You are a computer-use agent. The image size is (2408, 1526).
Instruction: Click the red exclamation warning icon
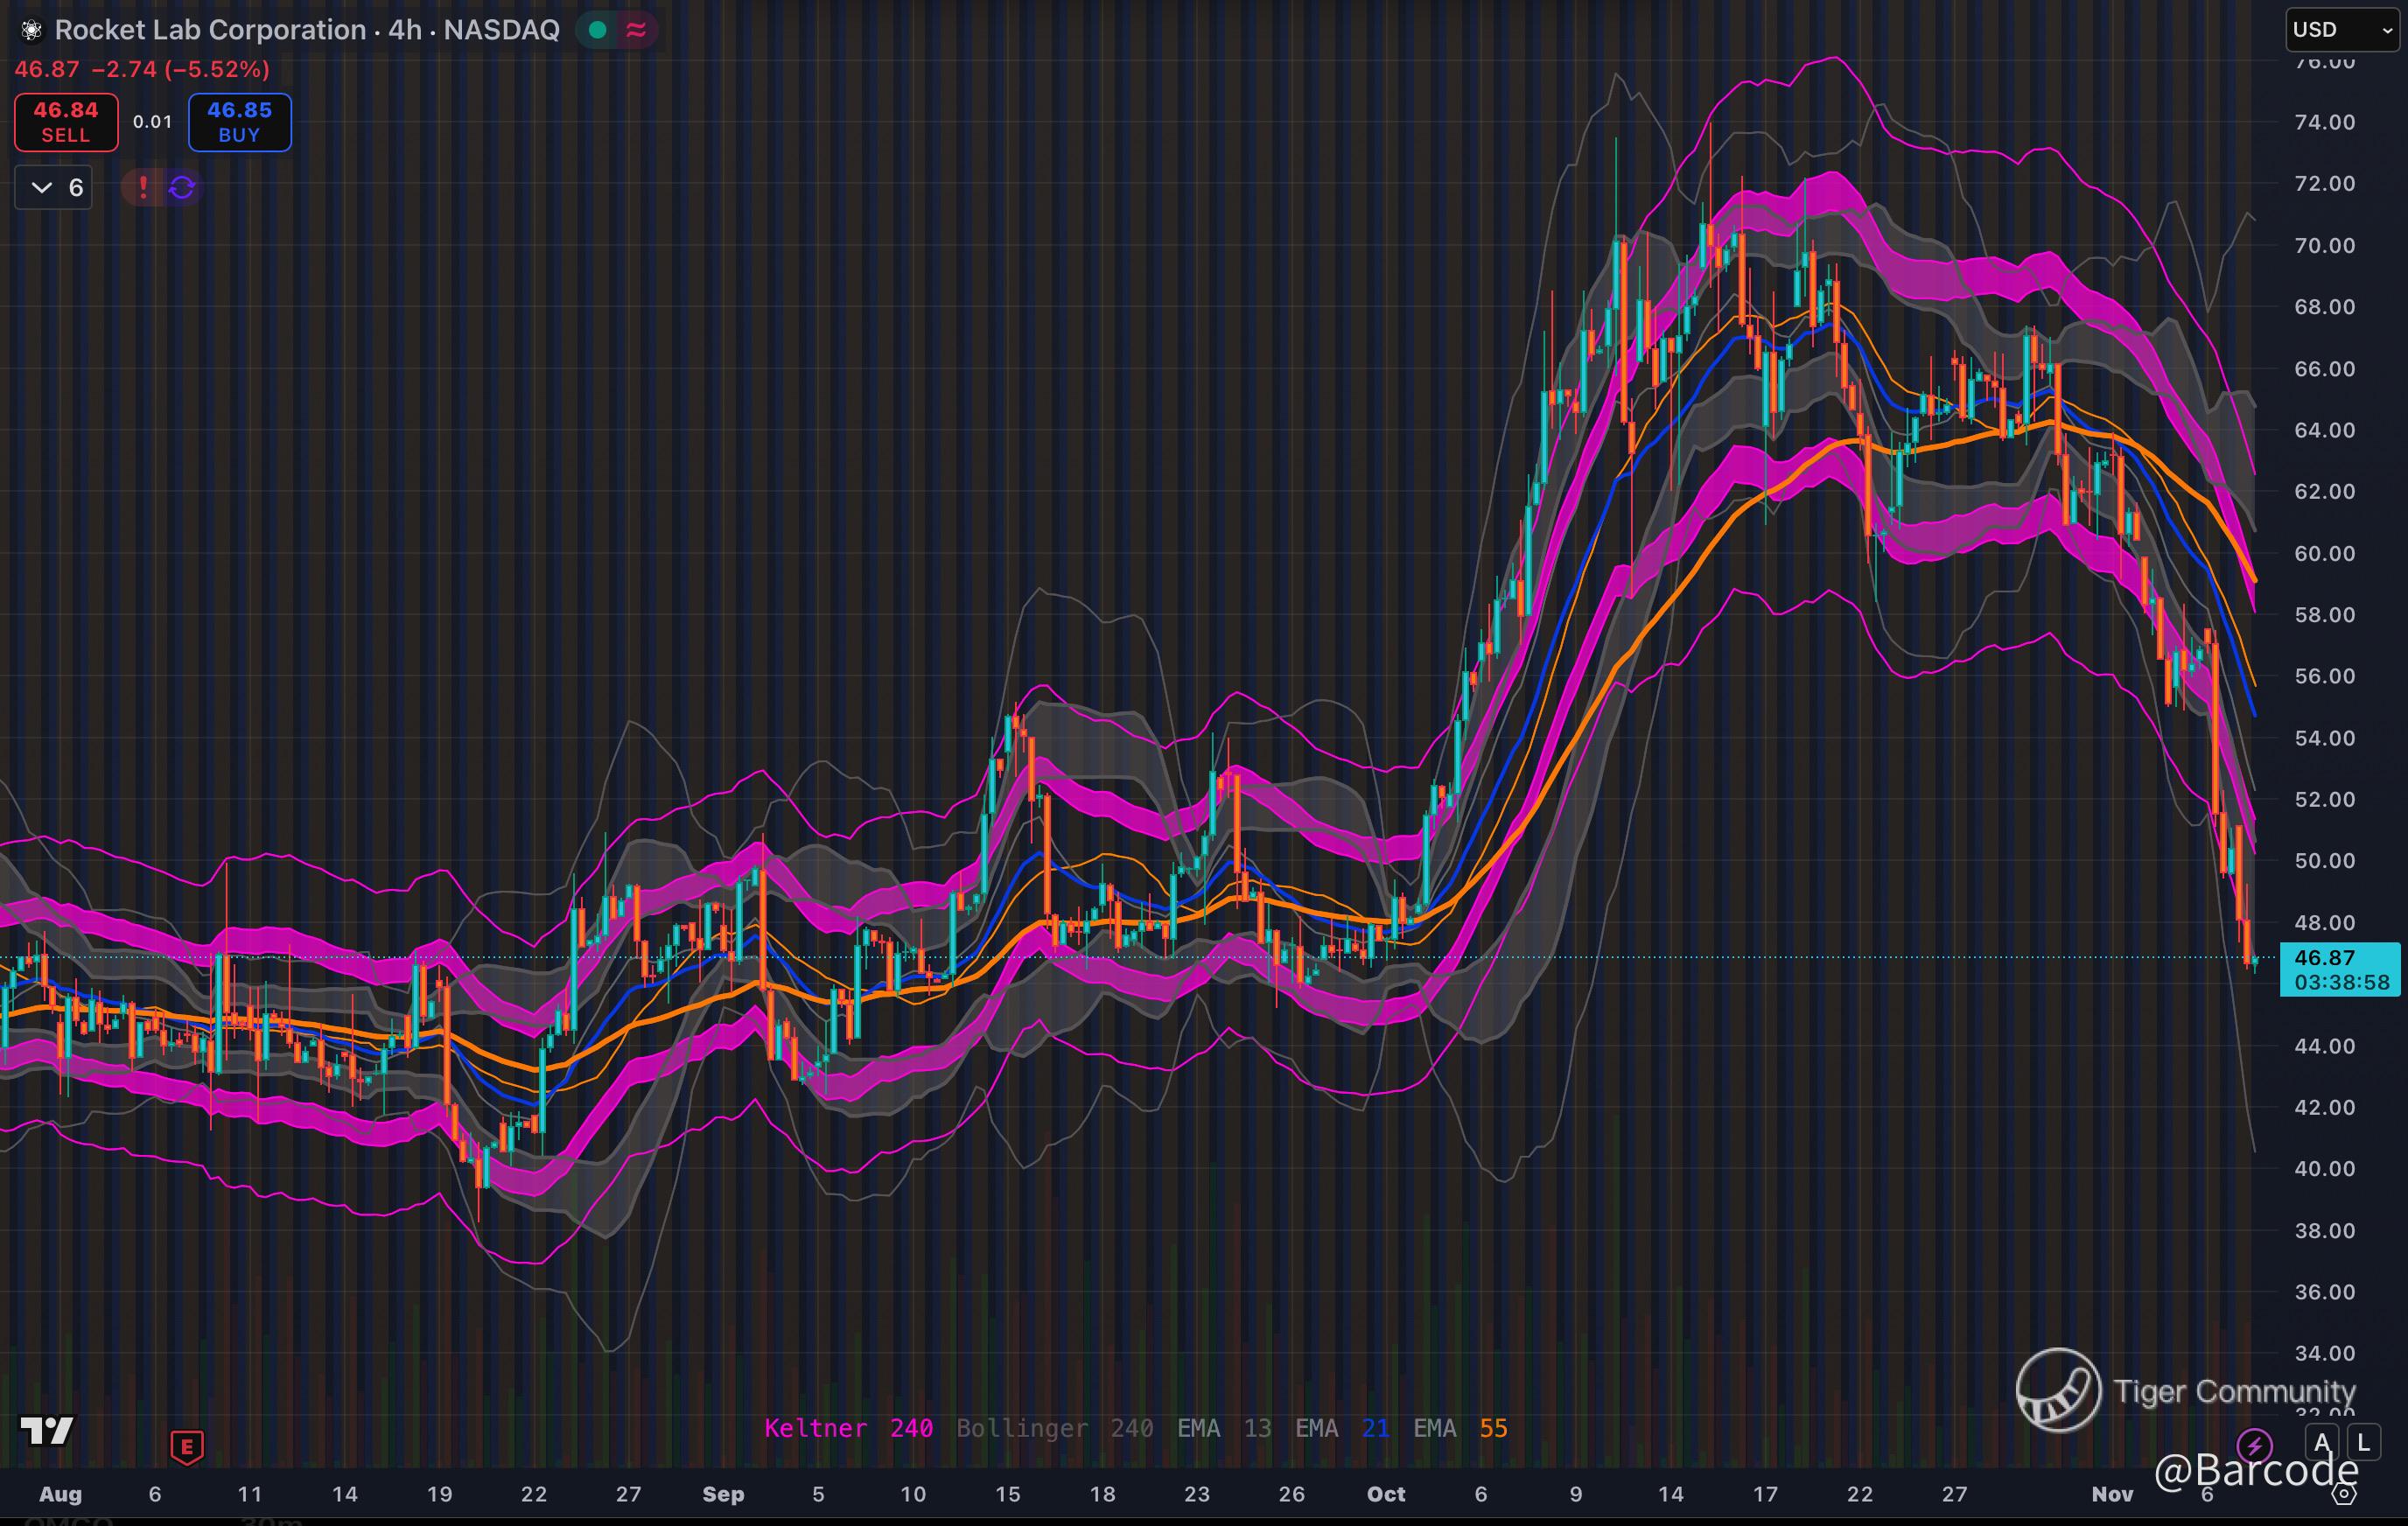(x=143, y=187)
